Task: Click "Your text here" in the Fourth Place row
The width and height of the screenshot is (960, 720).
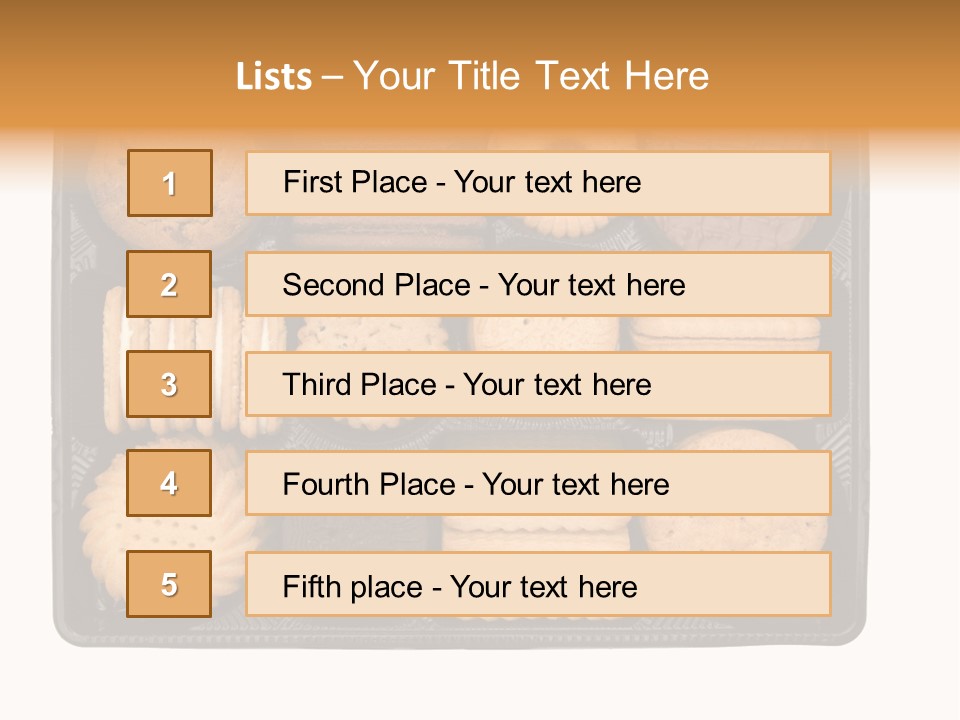Action: coord(576,485)
